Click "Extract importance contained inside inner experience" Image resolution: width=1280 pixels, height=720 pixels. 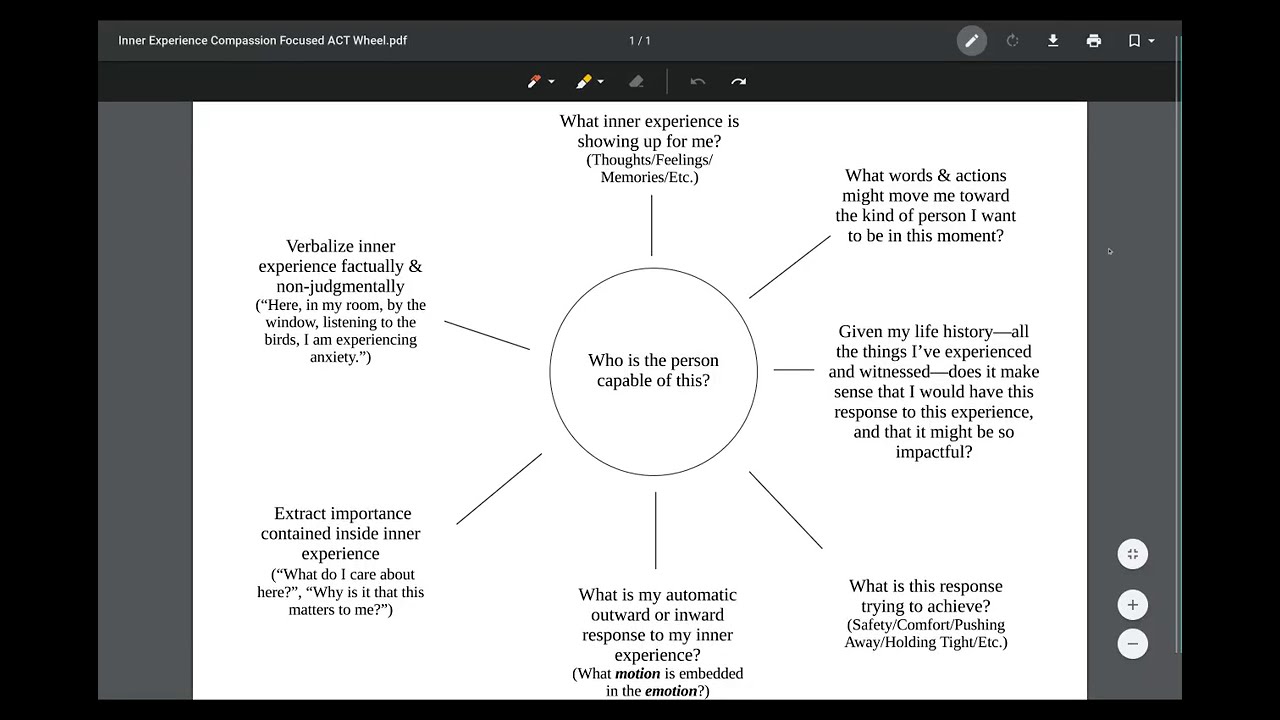pyautogui.click(x=341, y=533)
